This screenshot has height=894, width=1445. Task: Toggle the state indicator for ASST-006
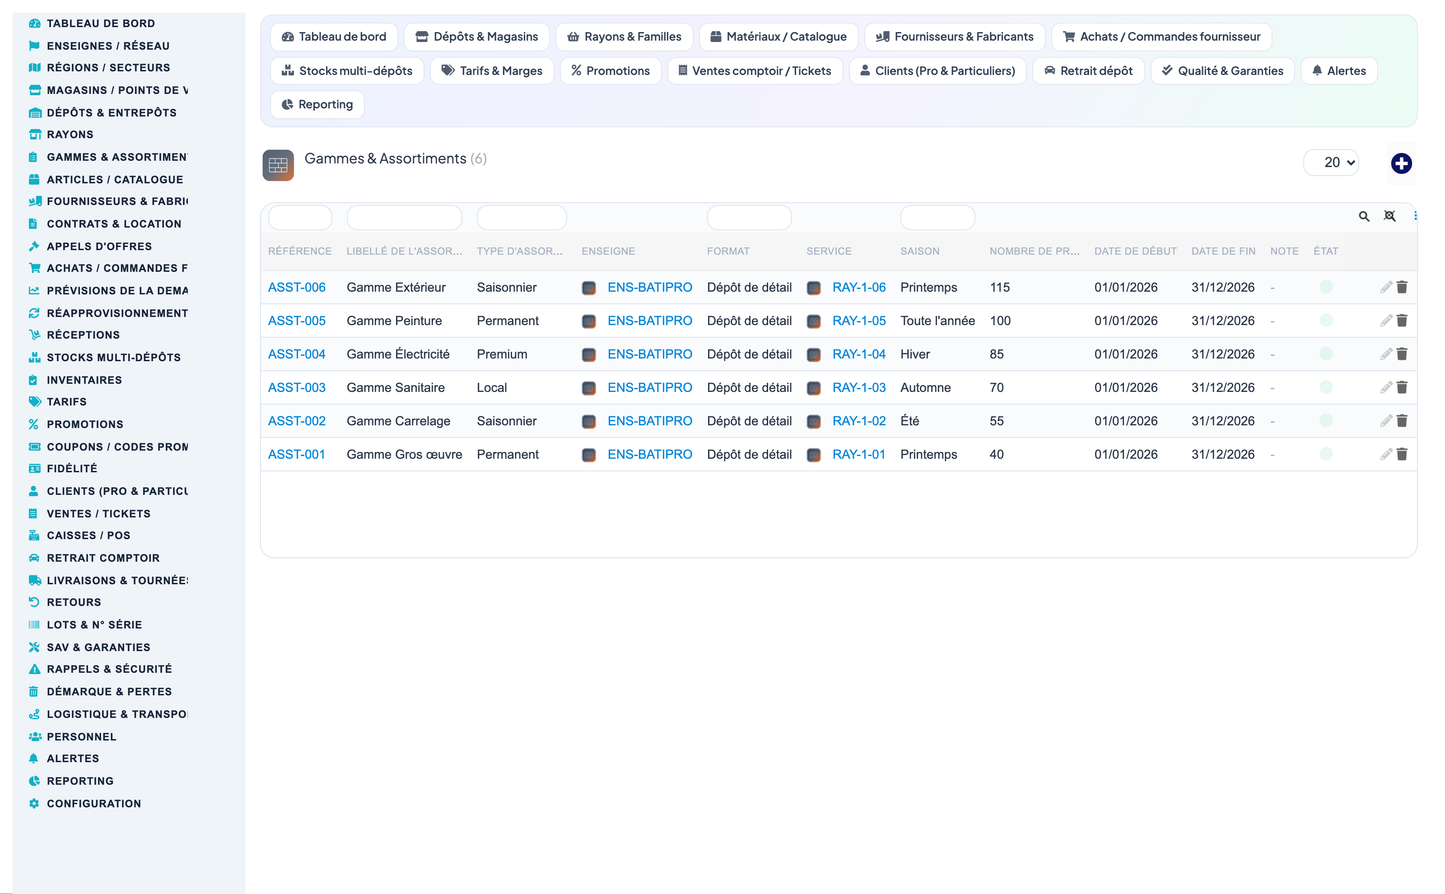1326,287
